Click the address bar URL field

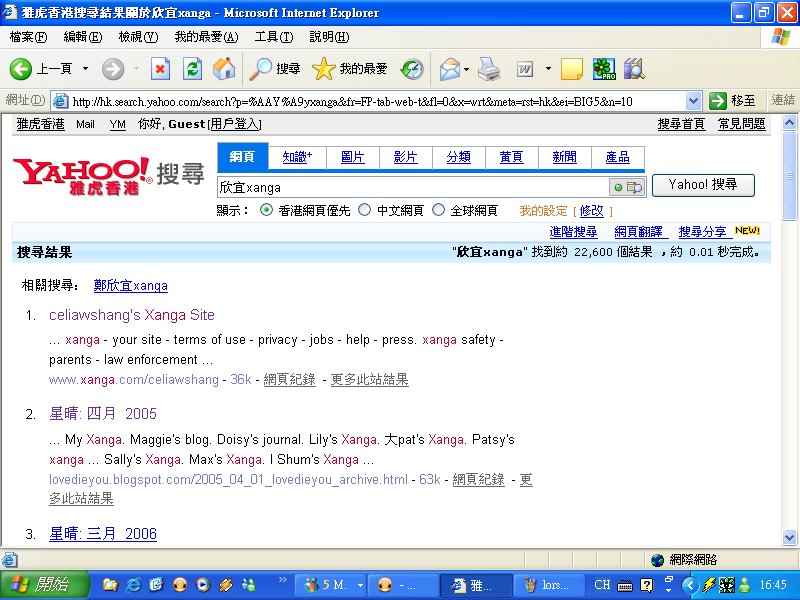point(378,101)
